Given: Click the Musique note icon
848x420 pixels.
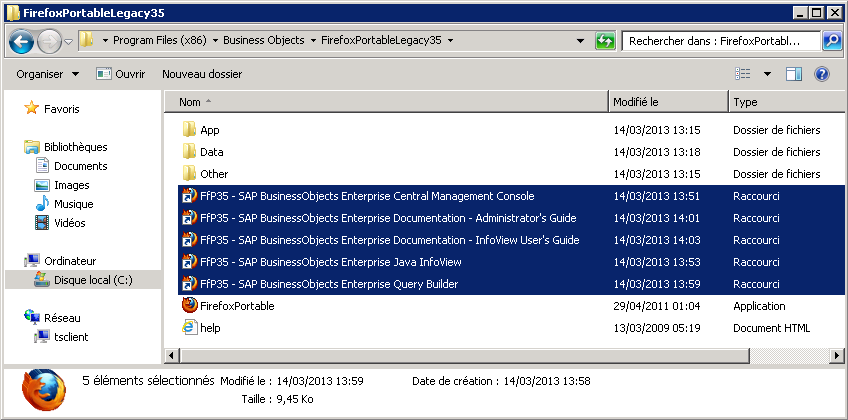Looking at the screenshot, I should tap(42, 203).
